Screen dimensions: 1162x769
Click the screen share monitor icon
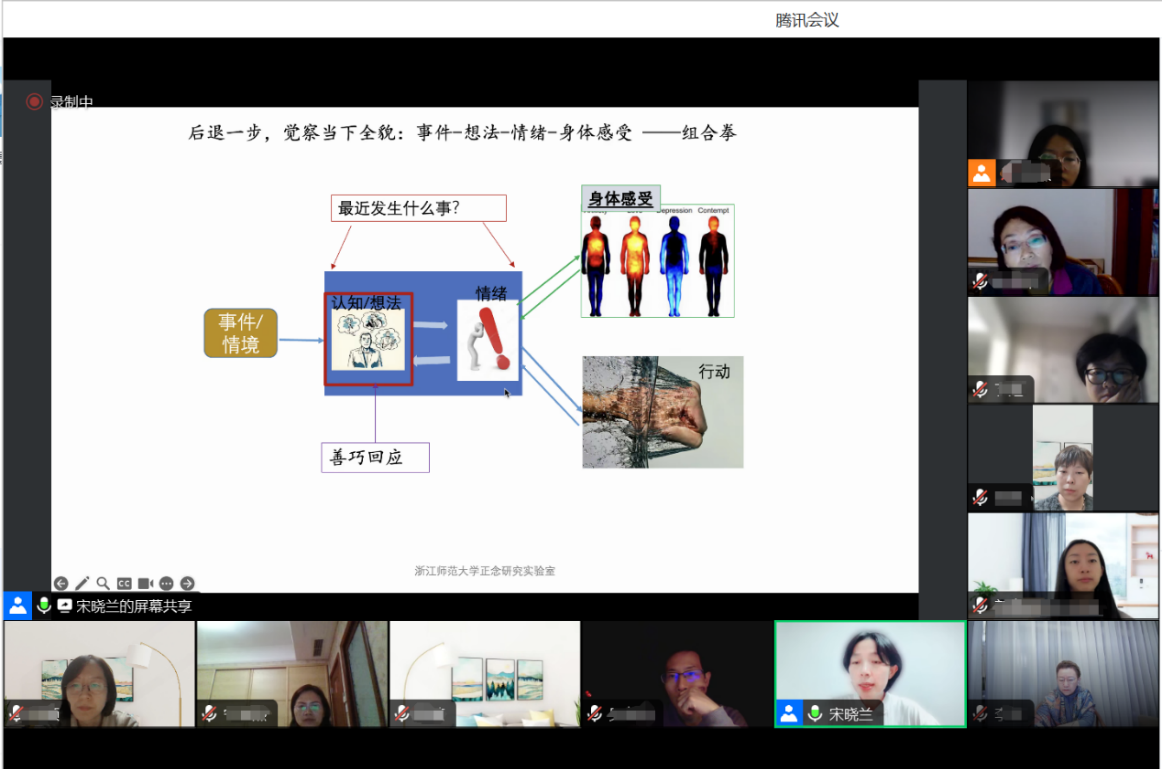(65, 606)
